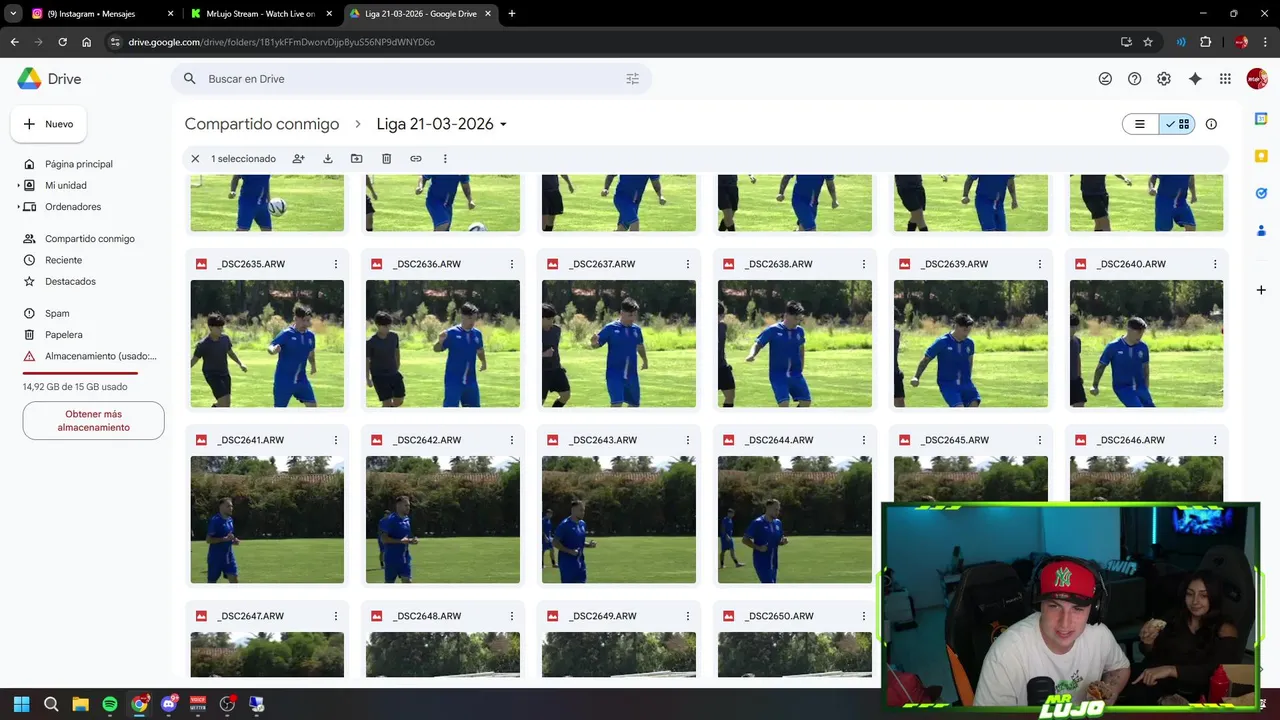Open Google Tasks side panel icon
The width and height of the screenshot is (1280, 720).
click(x=1261, y=193)
